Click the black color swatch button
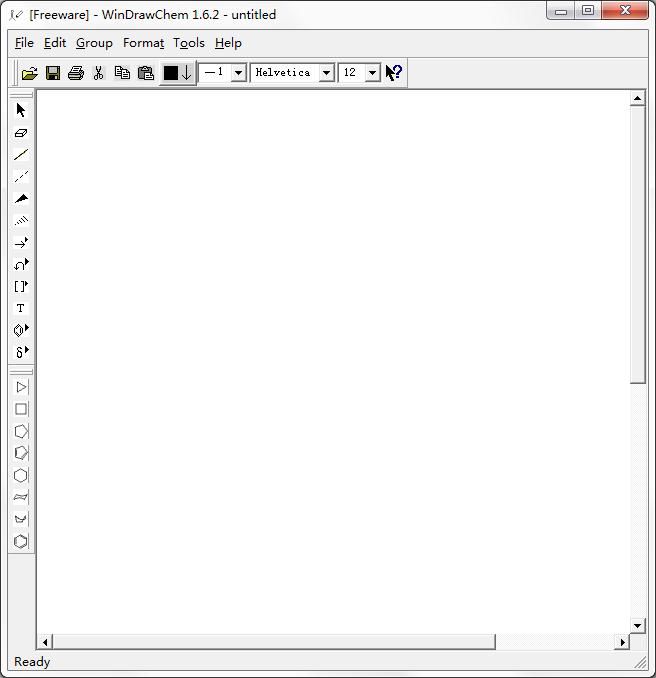This screenshot has width=656, height=678. tap(178, 73)
